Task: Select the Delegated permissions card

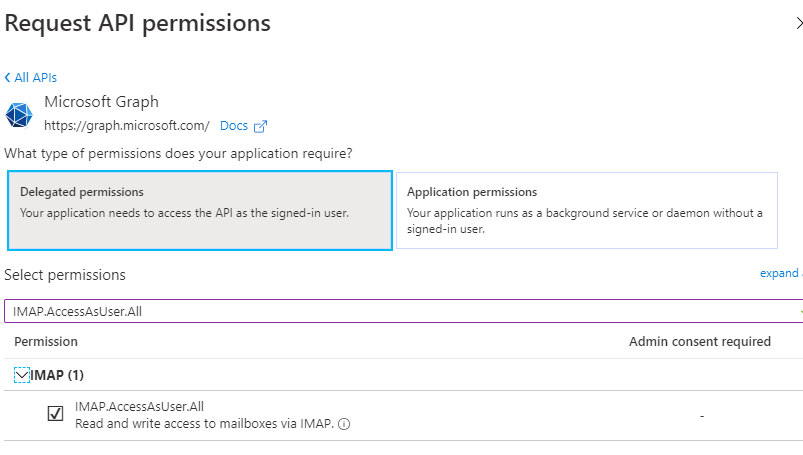Action: coord(200,211)
